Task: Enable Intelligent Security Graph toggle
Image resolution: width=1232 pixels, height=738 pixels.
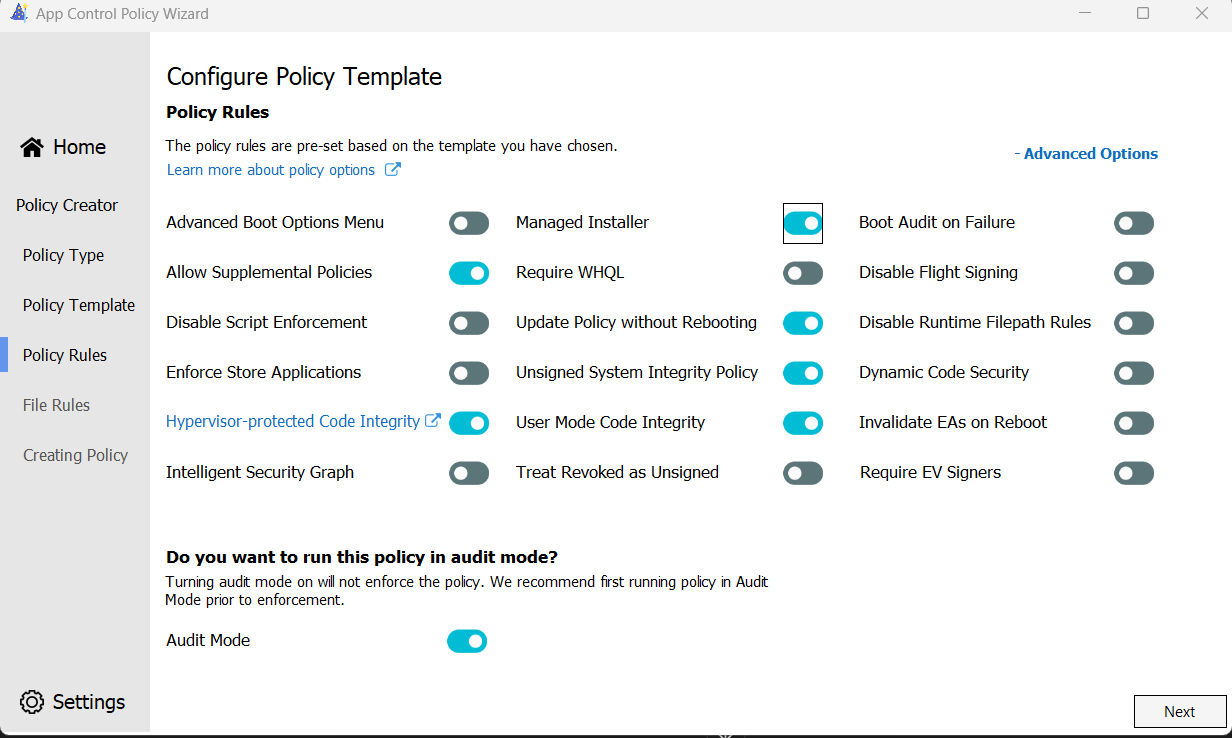Action: point(469,473)
